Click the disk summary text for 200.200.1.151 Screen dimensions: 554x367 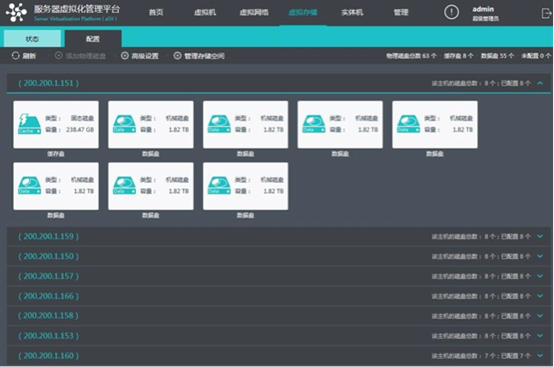click(481, 83)
